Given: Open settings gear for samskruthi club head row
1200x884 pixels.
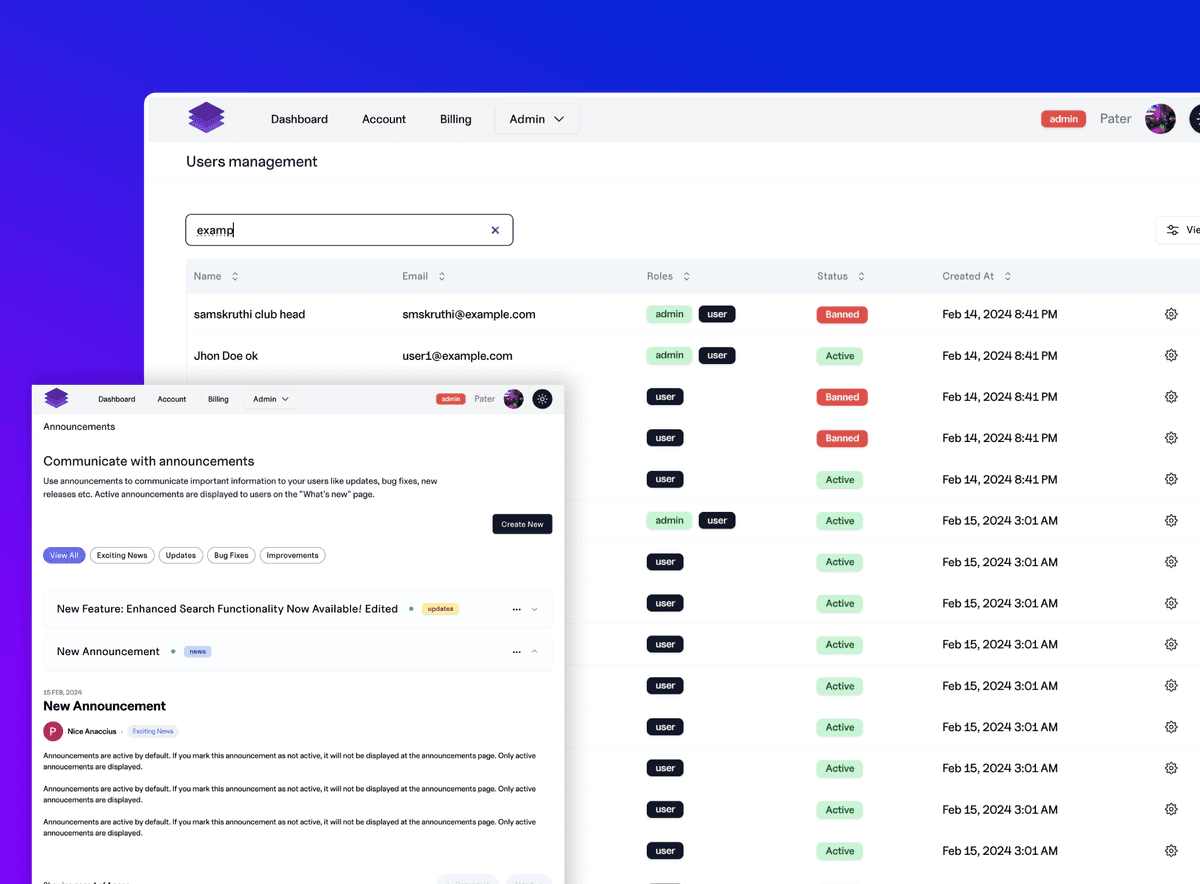Looking at the screenshot, I should coord(1171,314).
